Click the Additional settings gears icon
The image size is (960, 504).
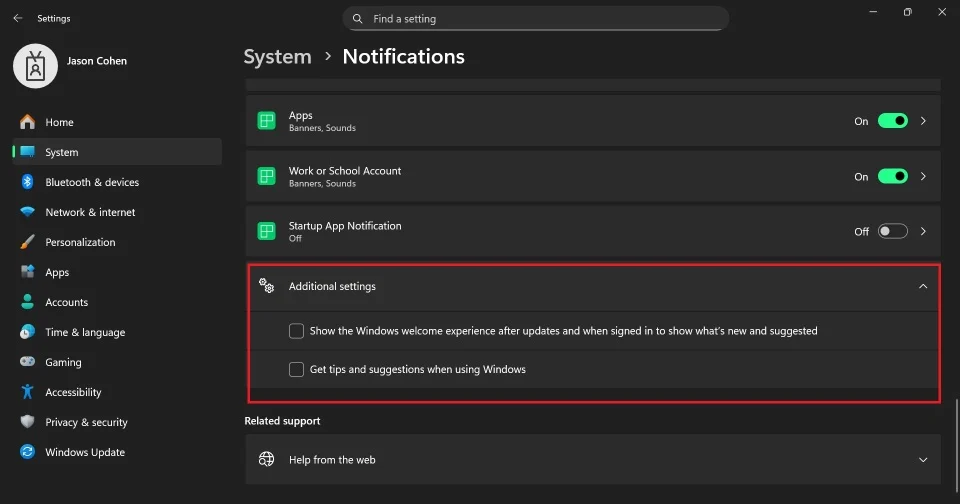point(266,285)
